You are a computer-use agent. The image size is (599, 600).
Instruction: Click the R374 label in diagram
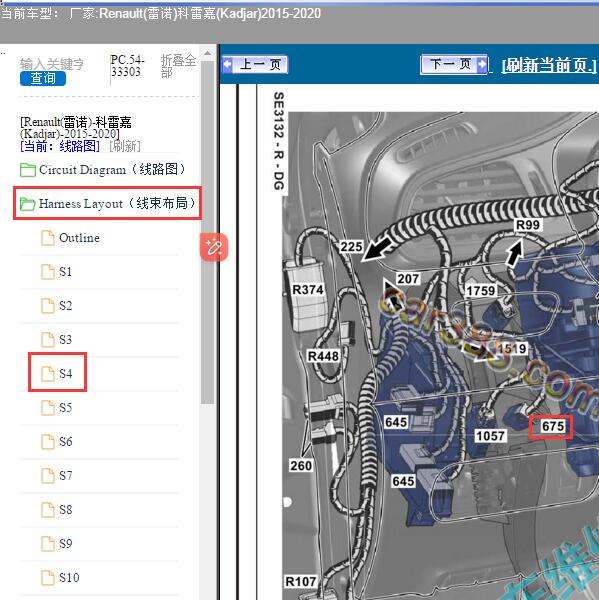pyautogui.click(x=307, y=290)
